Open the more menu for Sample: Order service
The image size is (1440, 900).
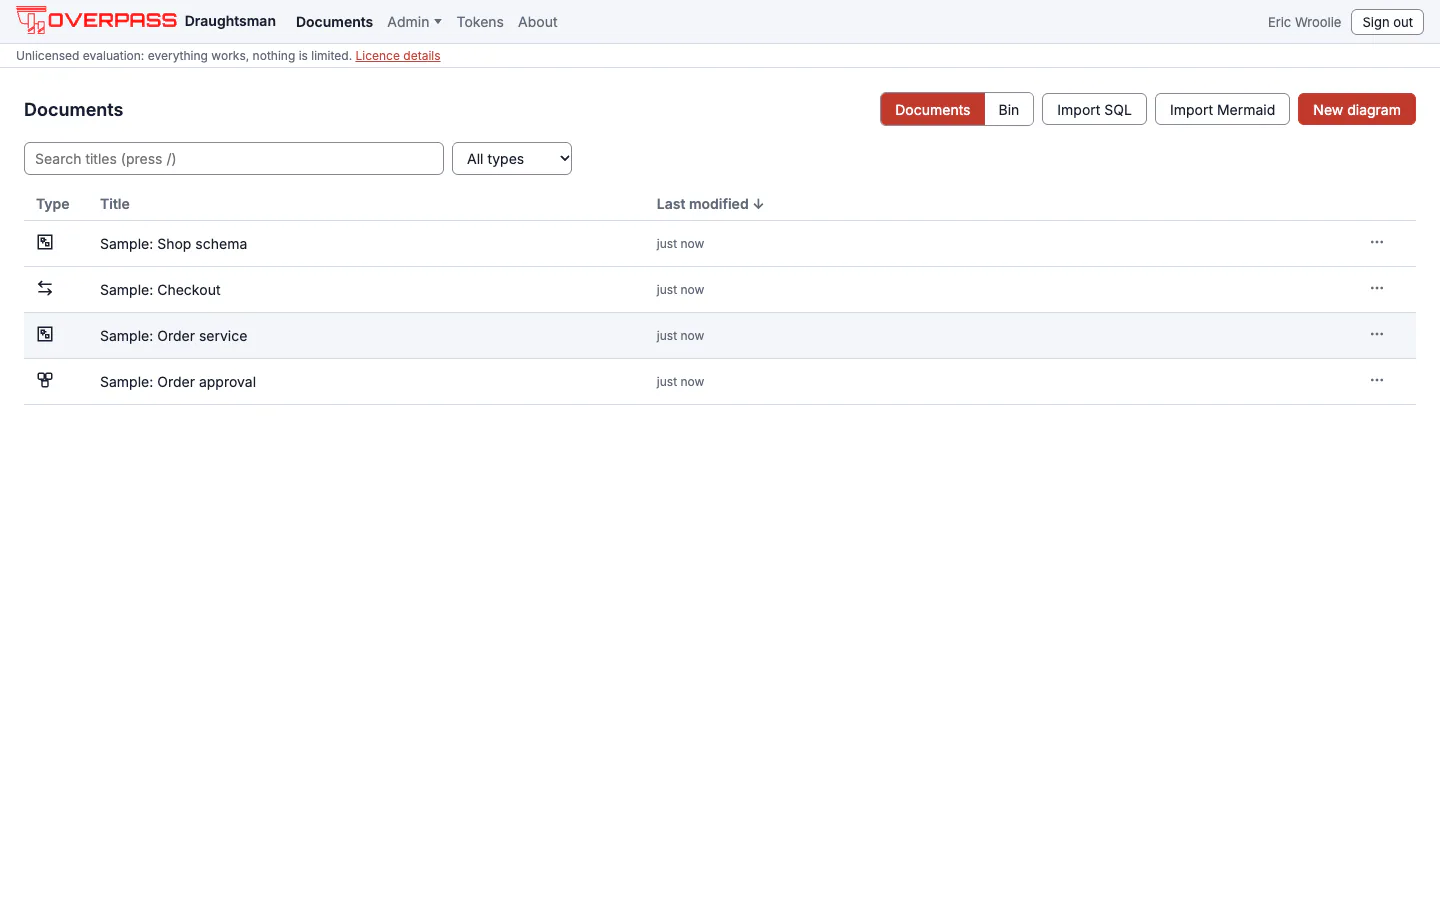click(x=1377, y=334)
